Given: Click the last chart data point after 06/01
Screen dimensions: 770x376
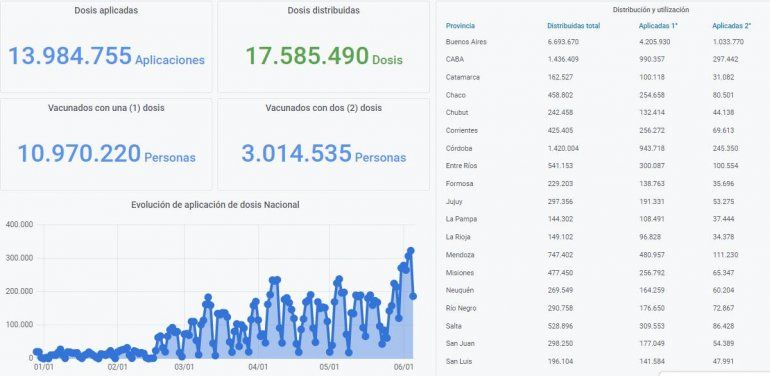Looking at the screenshot, I should (413, 296).
